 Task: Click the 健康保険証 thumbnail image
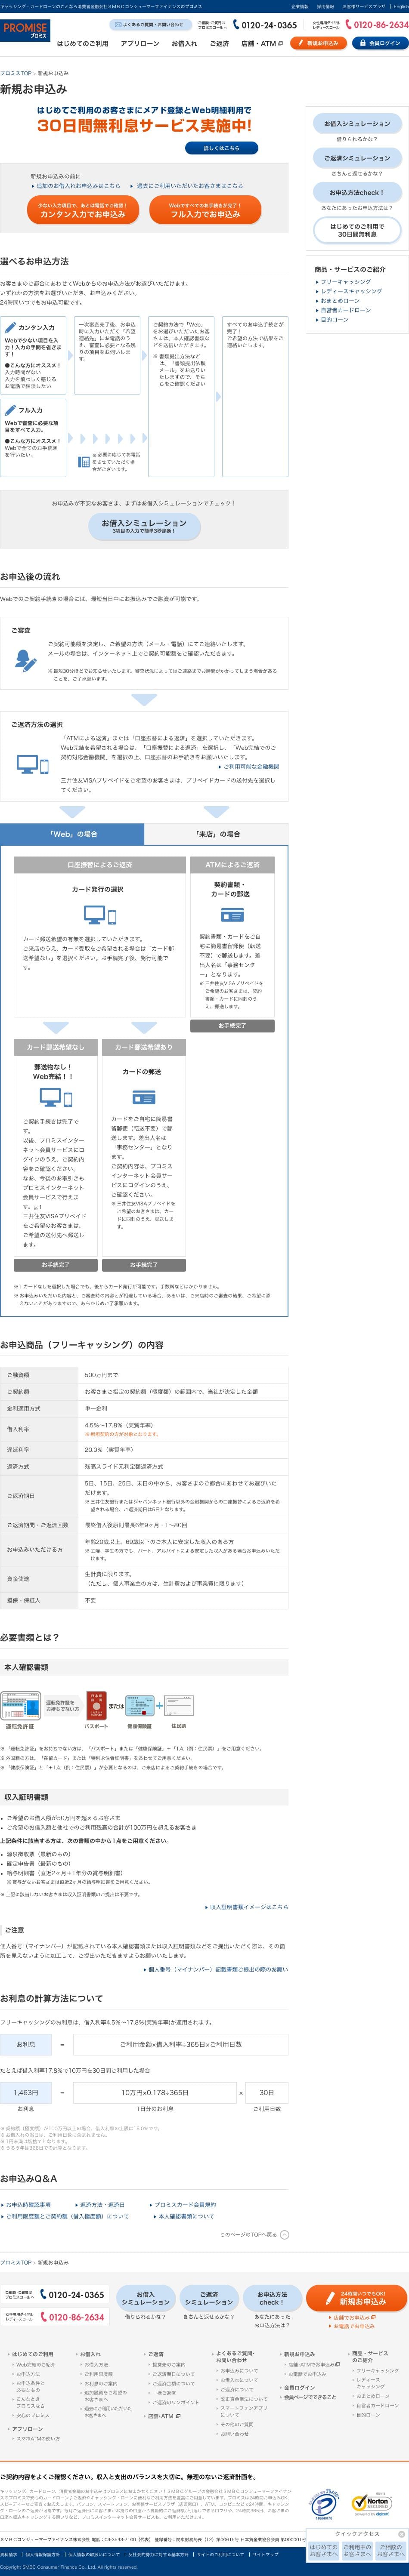(x=139, y=1707)
